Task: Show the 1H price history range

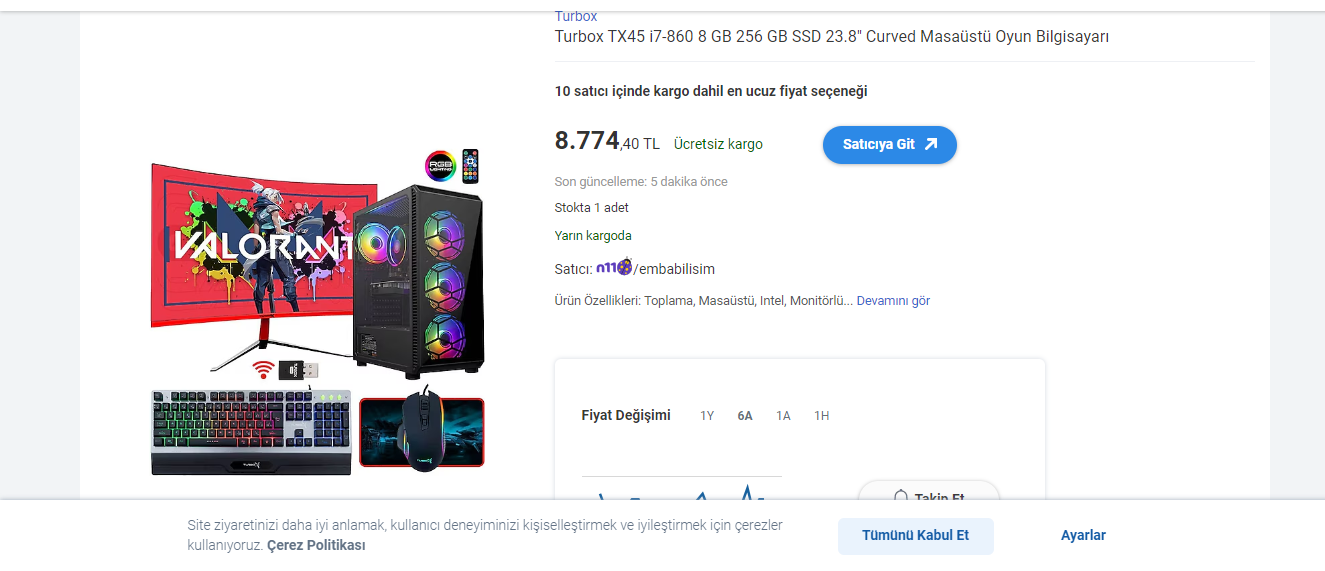Action: pyautogui.click(x=821, y=416)
